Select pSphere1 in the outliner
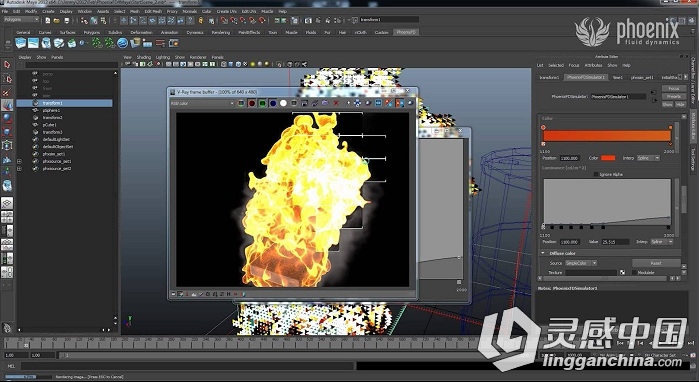This screenshot has width=699, height=382. [x=52, y=110]
